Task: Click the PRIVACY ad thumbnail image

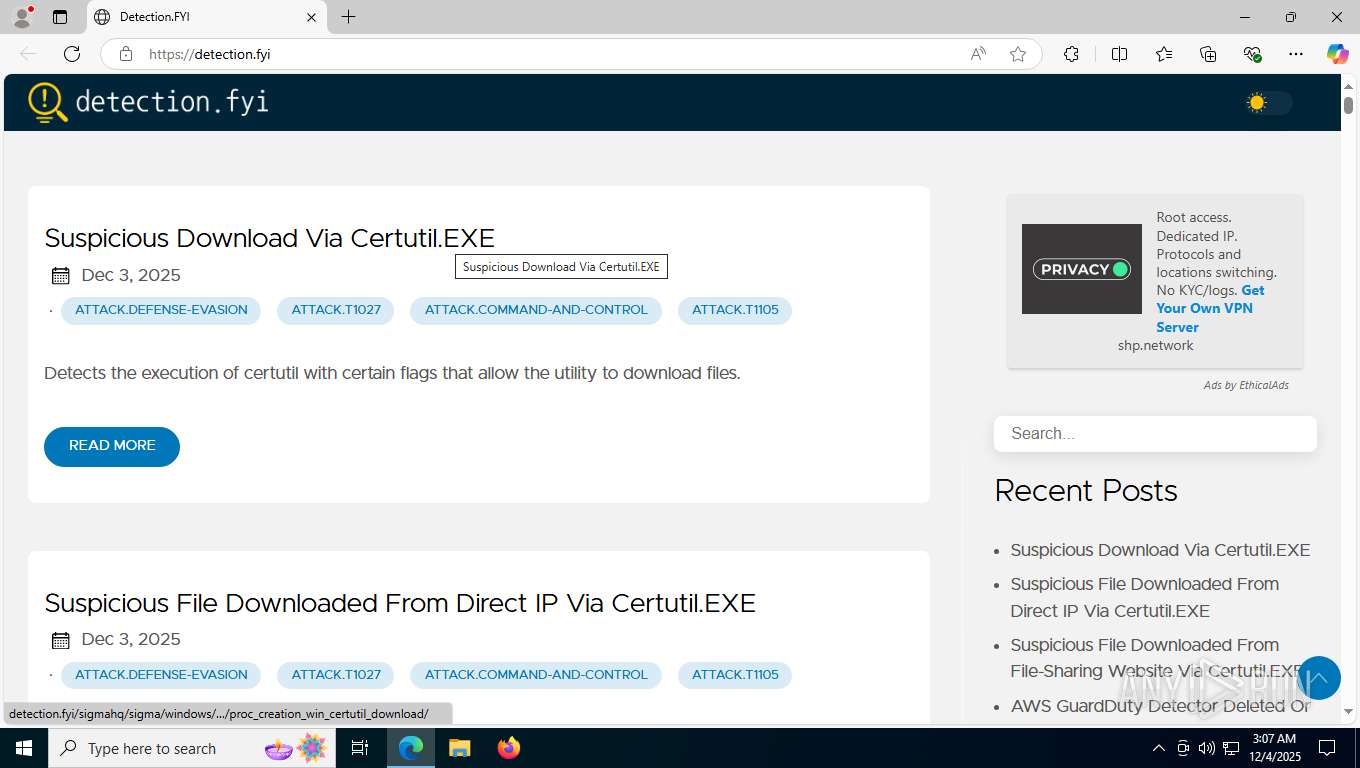Action: (x=1081, y=269)
